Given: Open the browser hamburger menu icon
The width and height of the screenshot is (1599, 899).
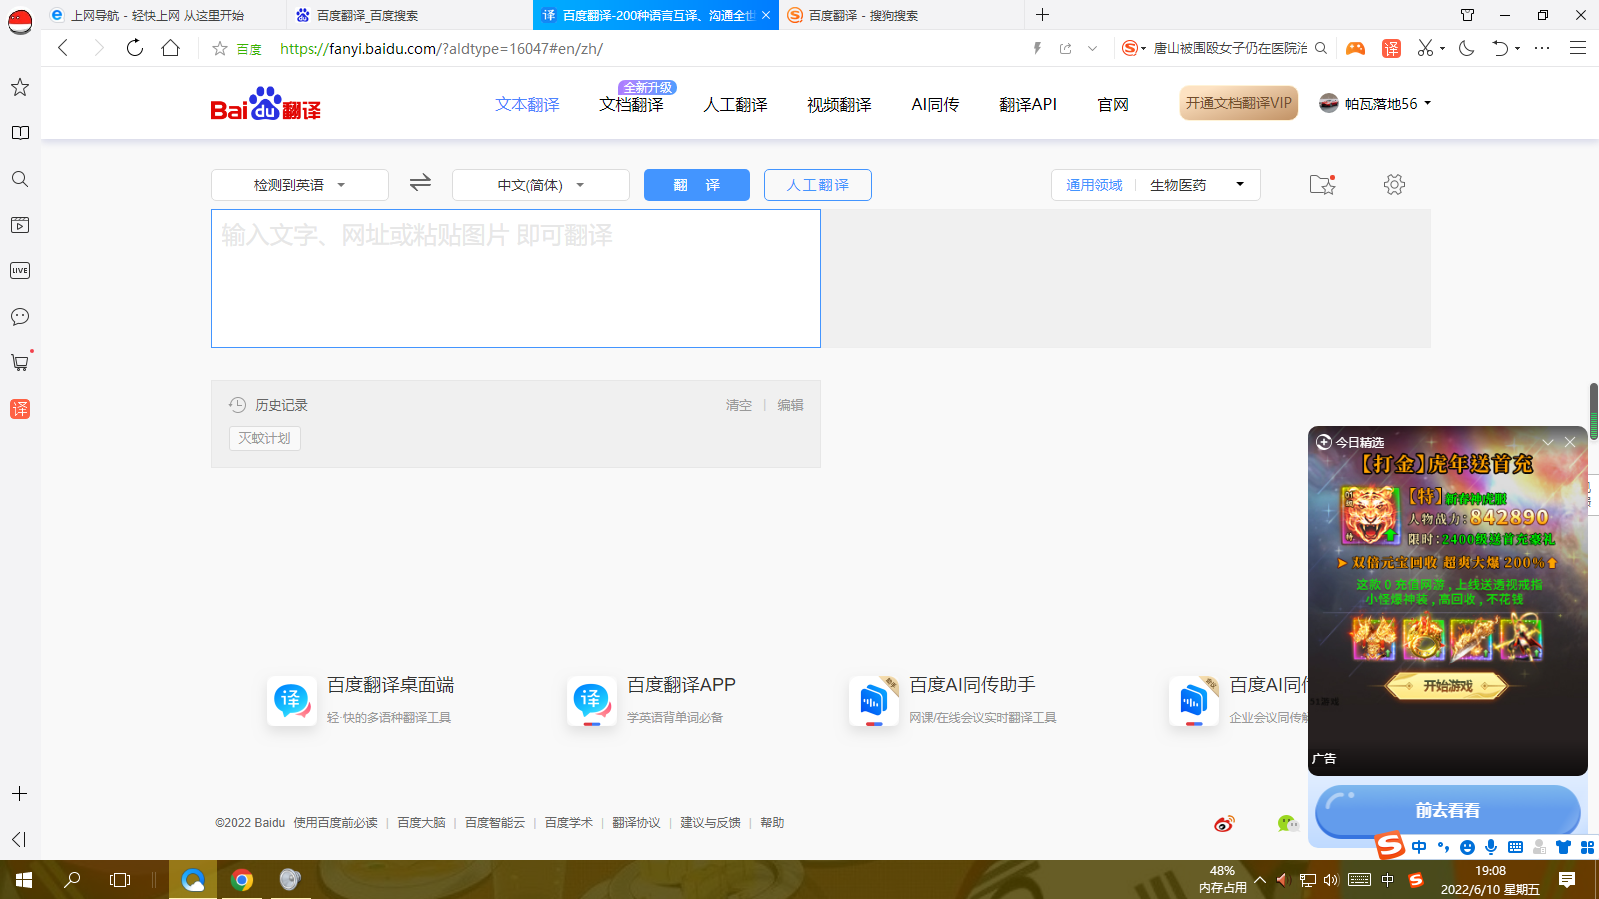Looking at the screenshot, I should (x=1578, y=48).
